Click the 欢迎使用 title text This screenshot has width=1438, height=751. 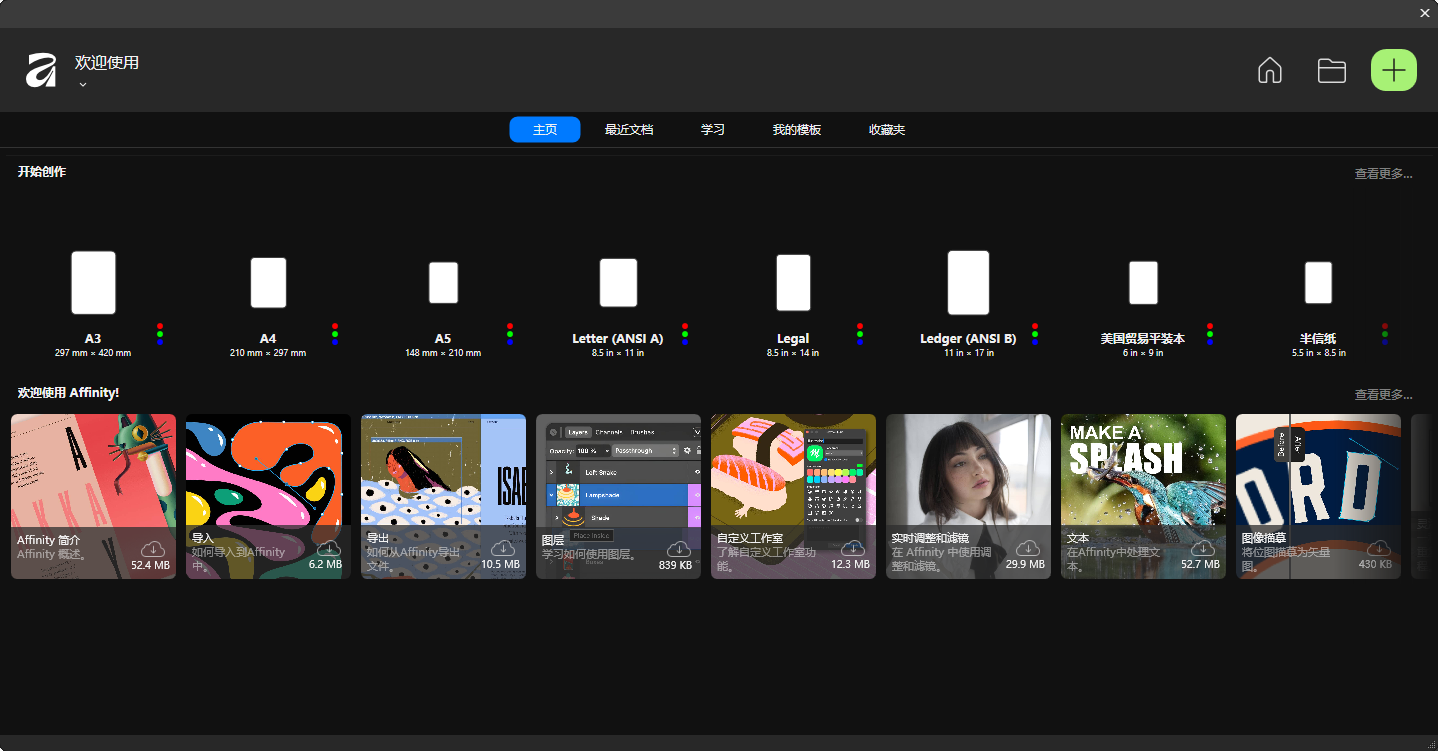[x=107, y=63]
